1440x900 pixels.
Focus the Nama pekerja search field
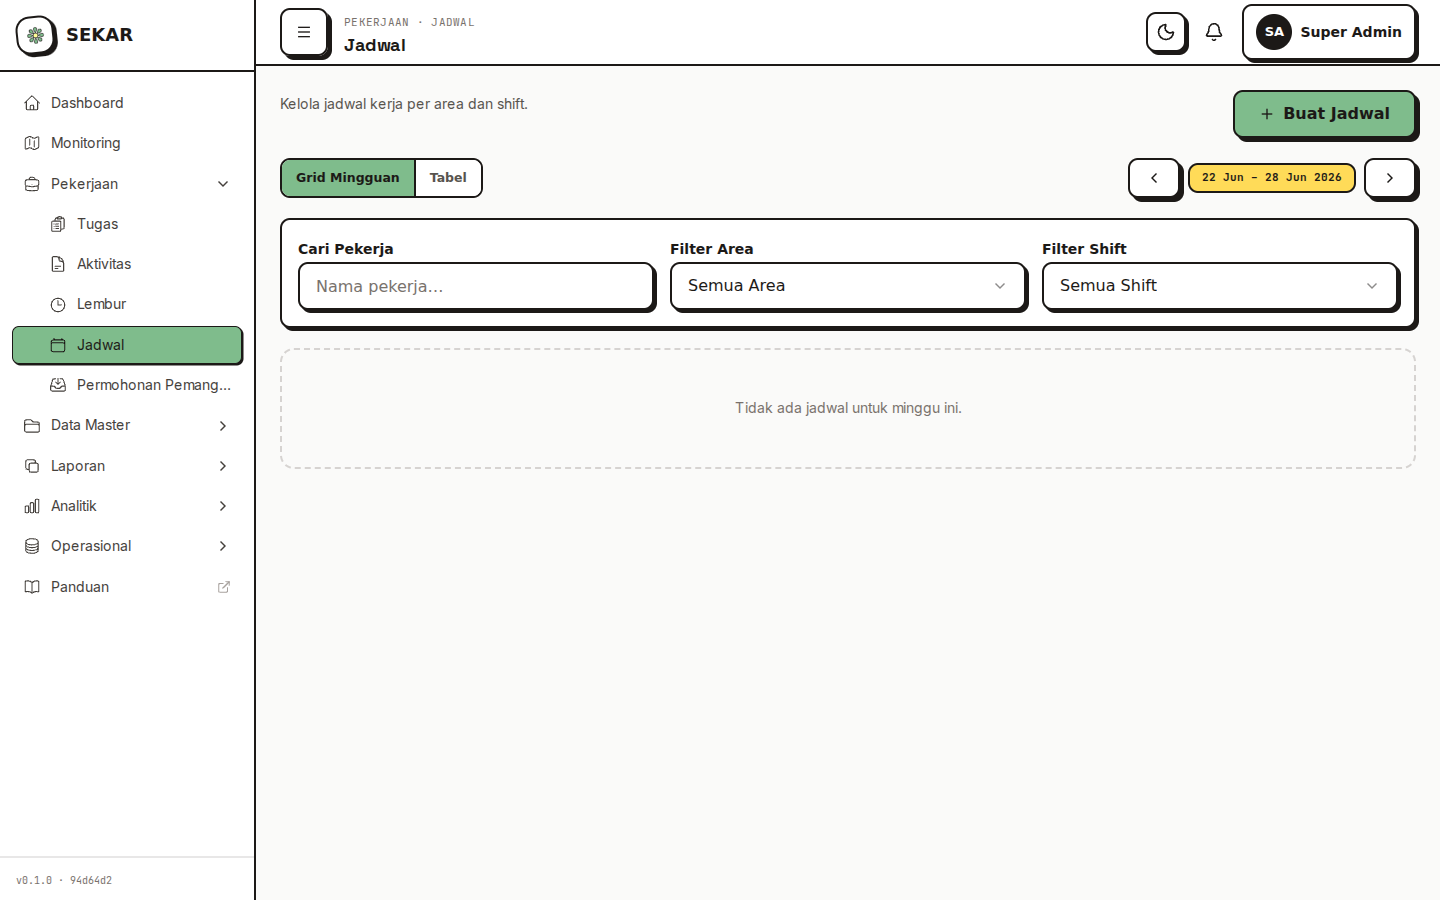point(476,286)
